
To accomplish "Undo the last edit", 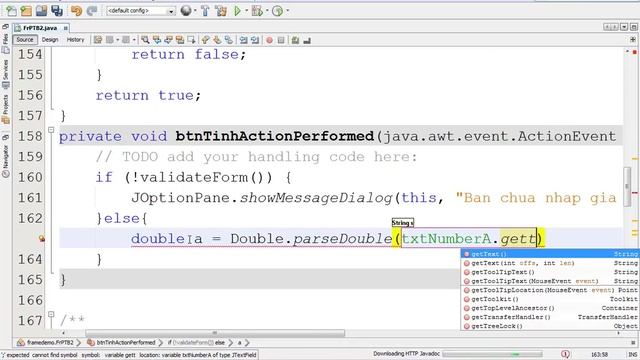I will tap(76, 11).
